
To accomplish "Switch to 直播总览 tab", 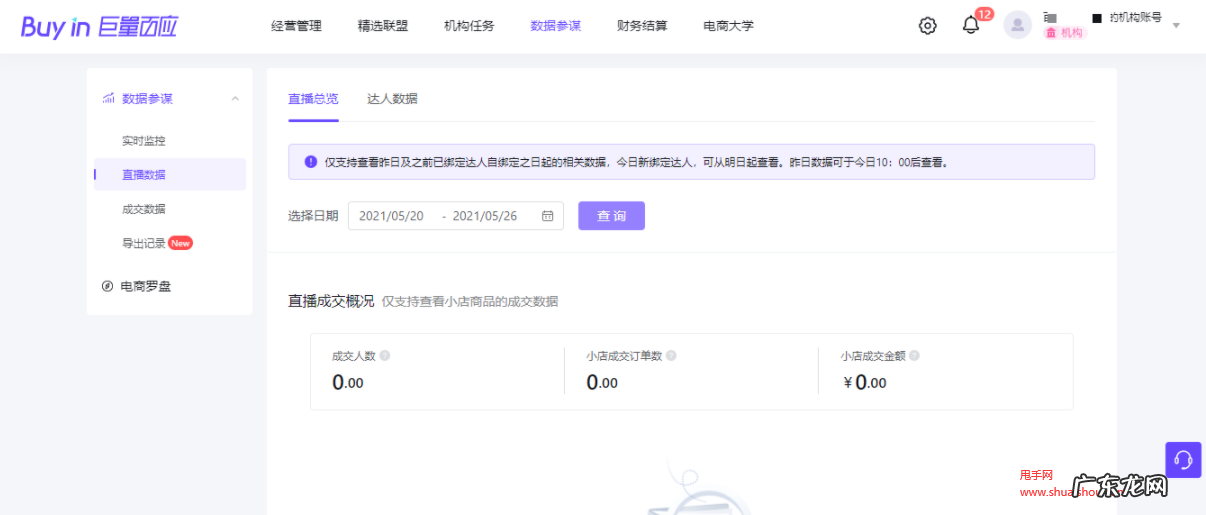I will (x=313, y=98).
